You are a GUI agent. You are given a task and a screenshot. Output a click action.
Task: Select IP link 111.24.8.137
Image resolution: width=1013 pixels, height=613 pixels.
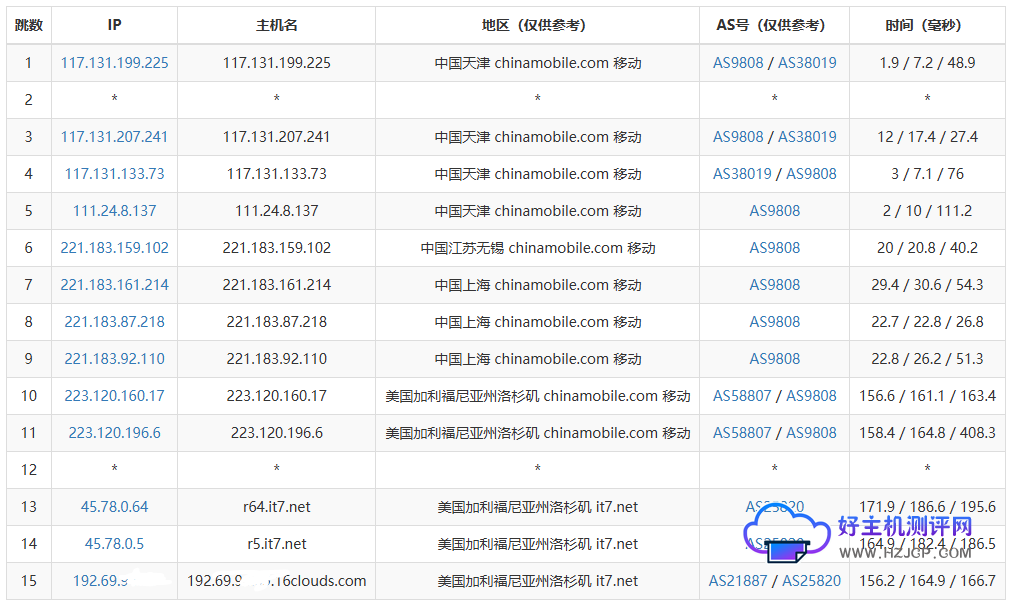[x=114, y=211]
